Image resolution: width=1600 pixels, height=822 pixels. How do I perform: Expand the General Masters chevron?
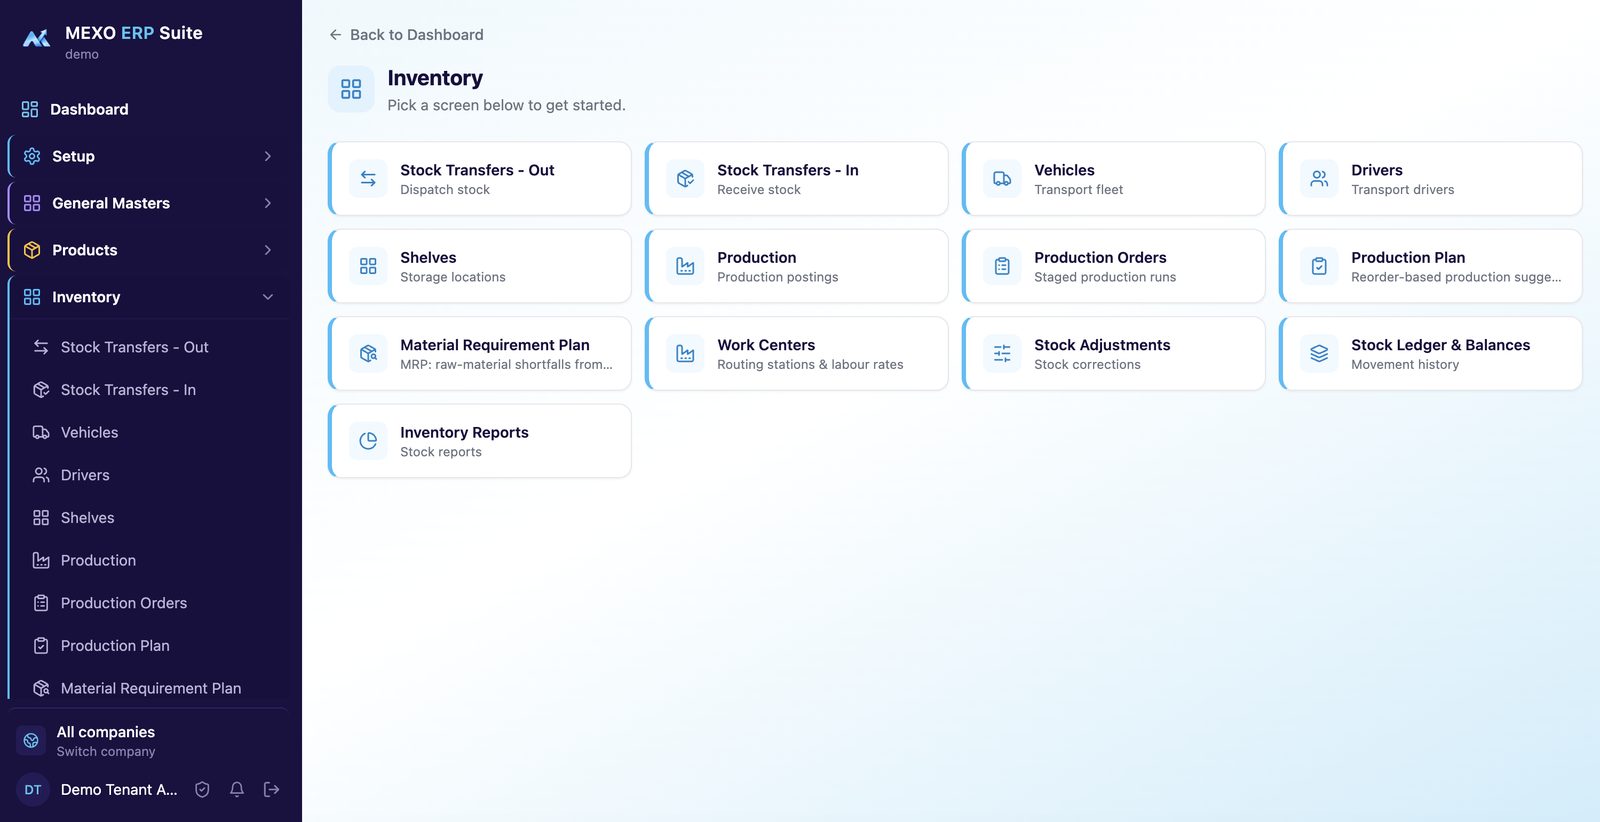click(267, 203)
